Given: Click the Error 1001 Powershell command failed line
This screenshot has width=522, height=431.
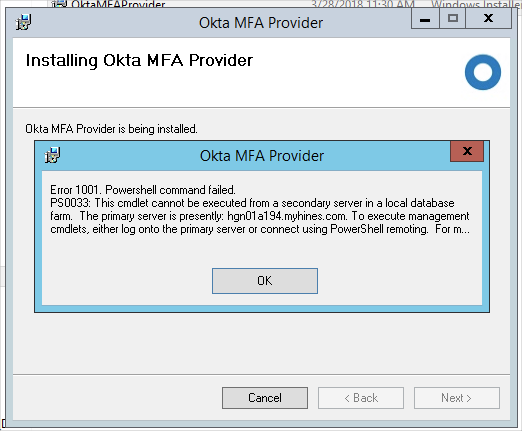Looking at the screenshot, I should (143, 190).
